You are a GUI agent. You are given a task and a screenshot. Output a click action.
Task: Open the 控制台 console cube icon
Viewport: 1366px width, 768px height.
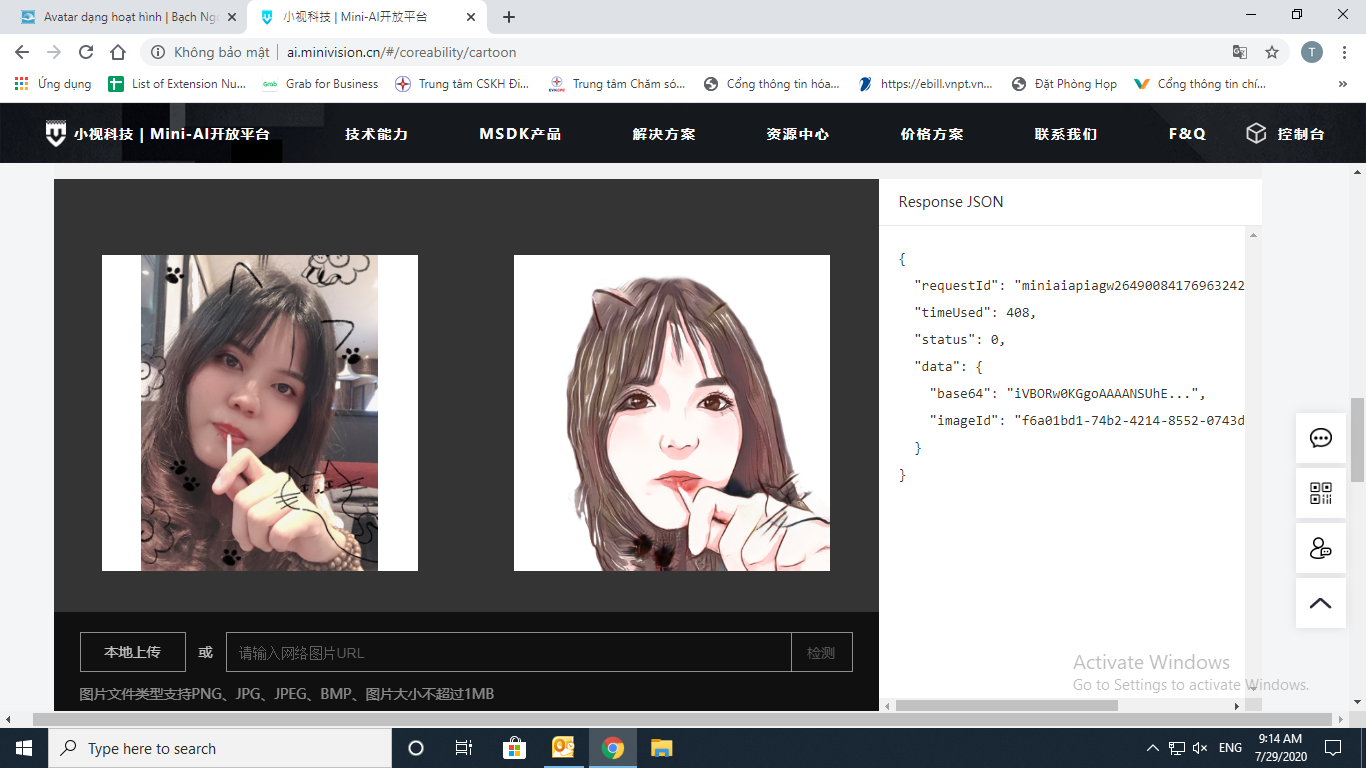coord(1256,133)
